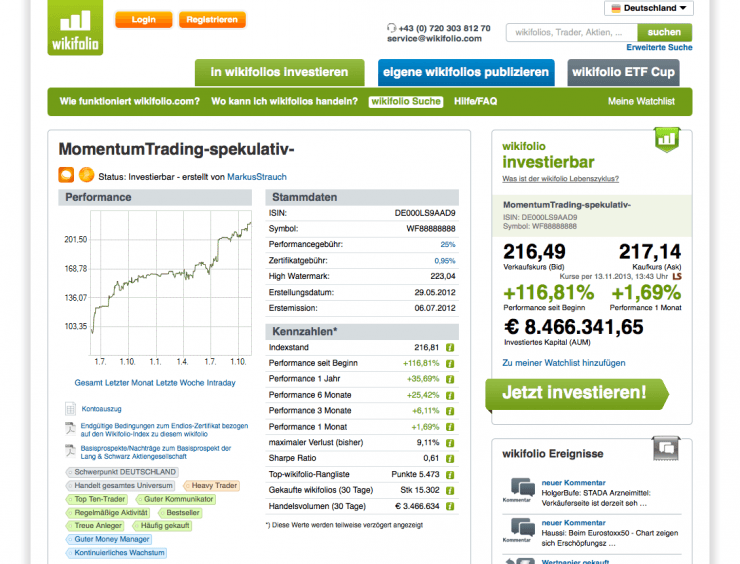
Task: Click 'Zu meiner Watchlist hinzufügen' link
Action: [563, 363]
